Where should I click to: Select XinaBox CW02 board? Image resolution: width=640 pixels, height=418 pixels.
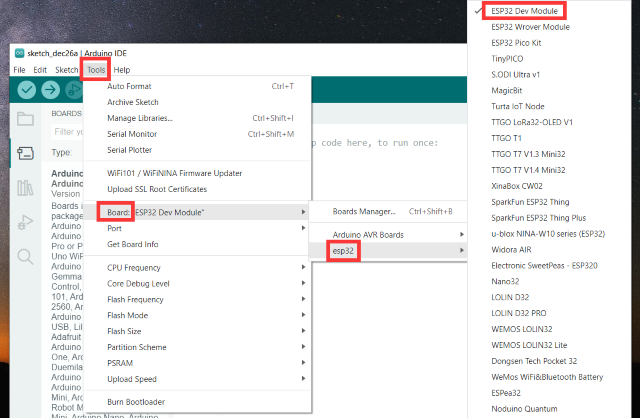click(x=549, y=186)
